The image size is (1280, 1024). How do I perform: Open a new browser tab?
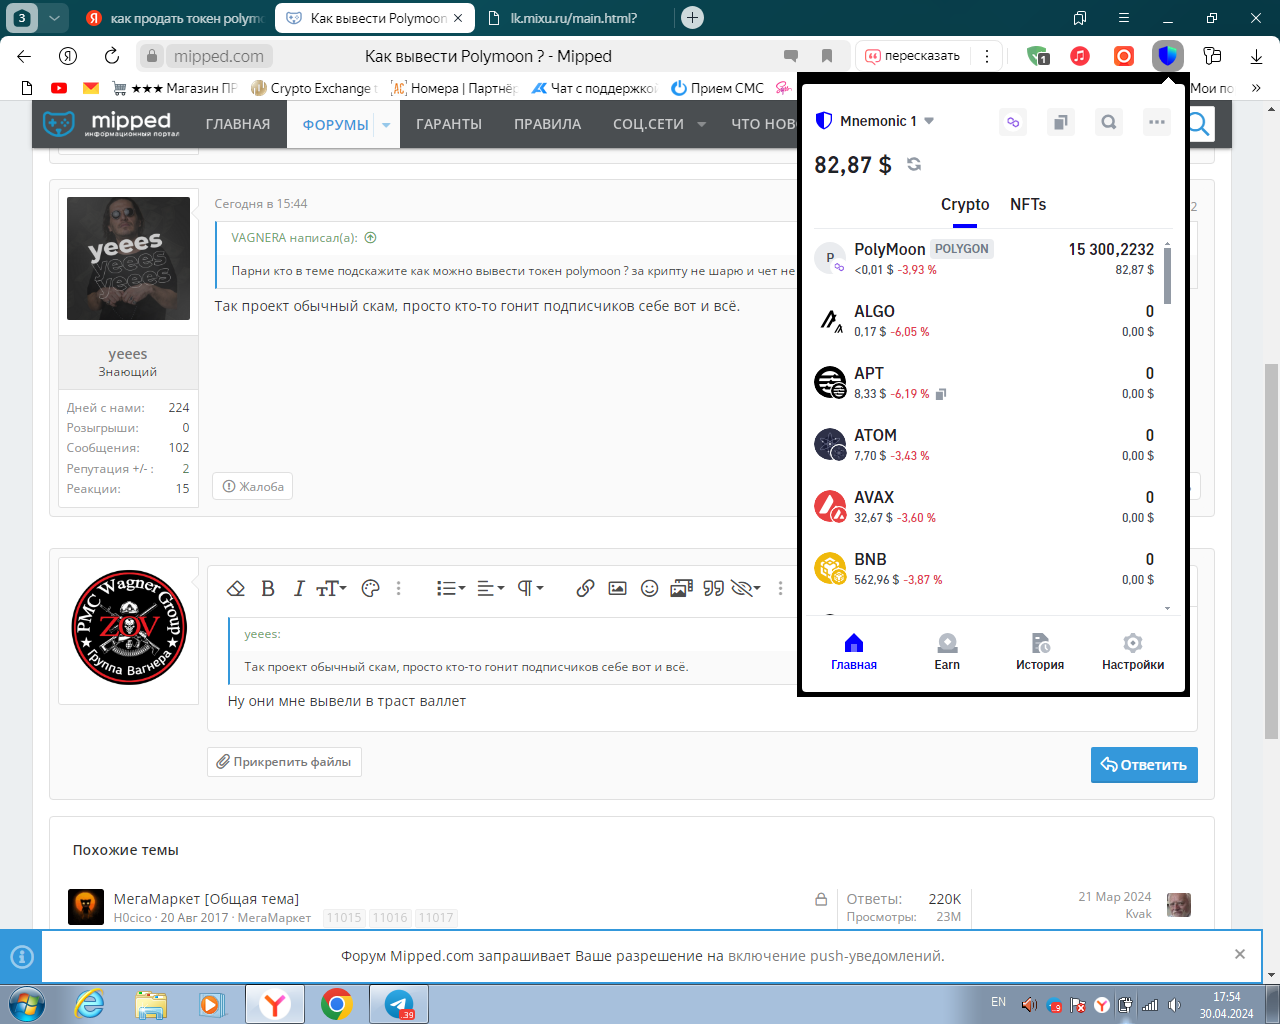coord(692,18)
